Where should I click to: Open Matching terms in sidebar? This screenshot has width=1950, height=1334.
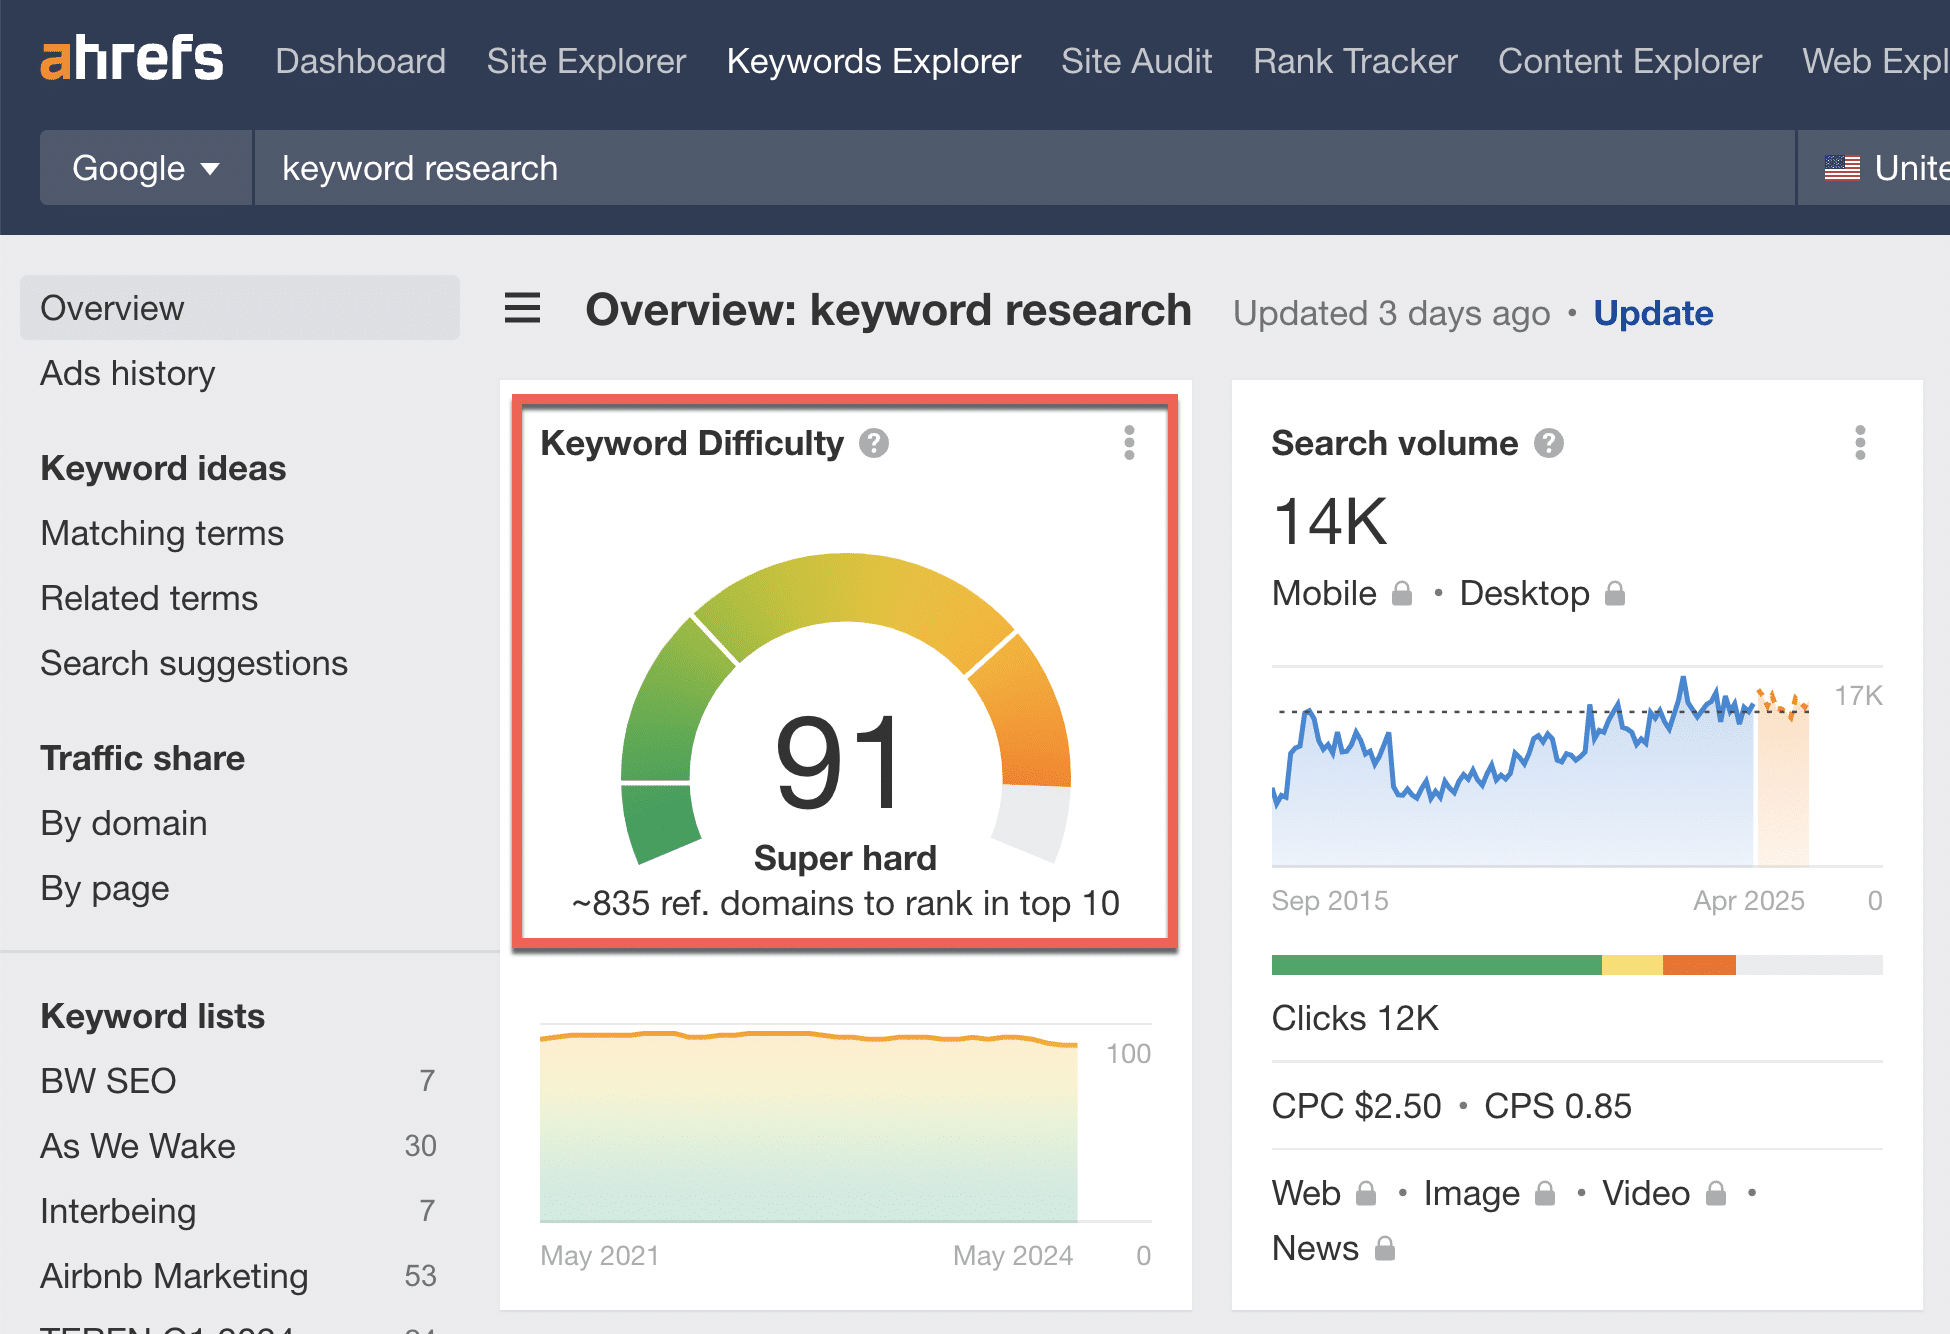(x=162, y=533)
